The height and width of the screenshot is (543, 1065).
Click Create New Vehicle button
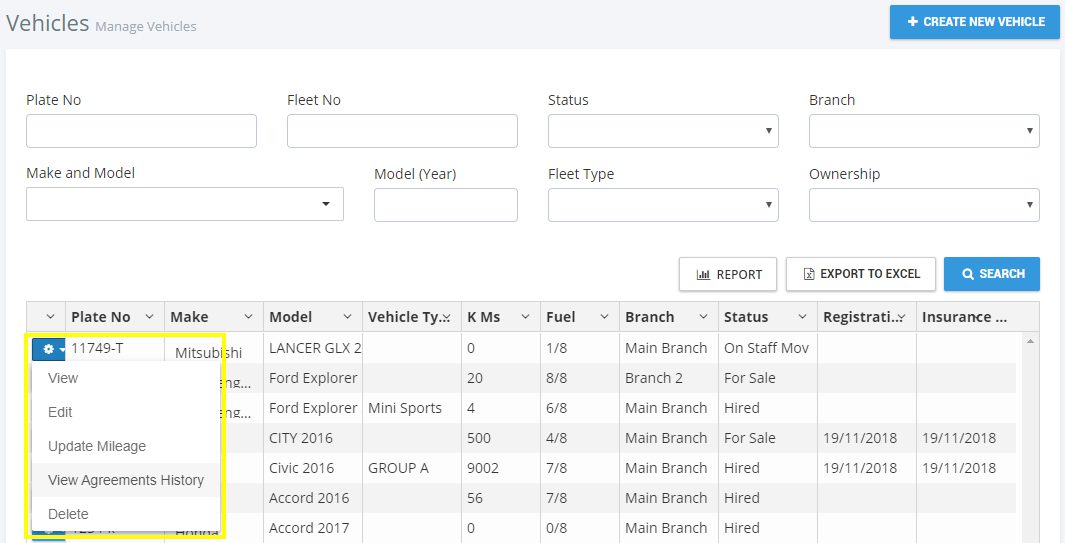pos(974,22)
